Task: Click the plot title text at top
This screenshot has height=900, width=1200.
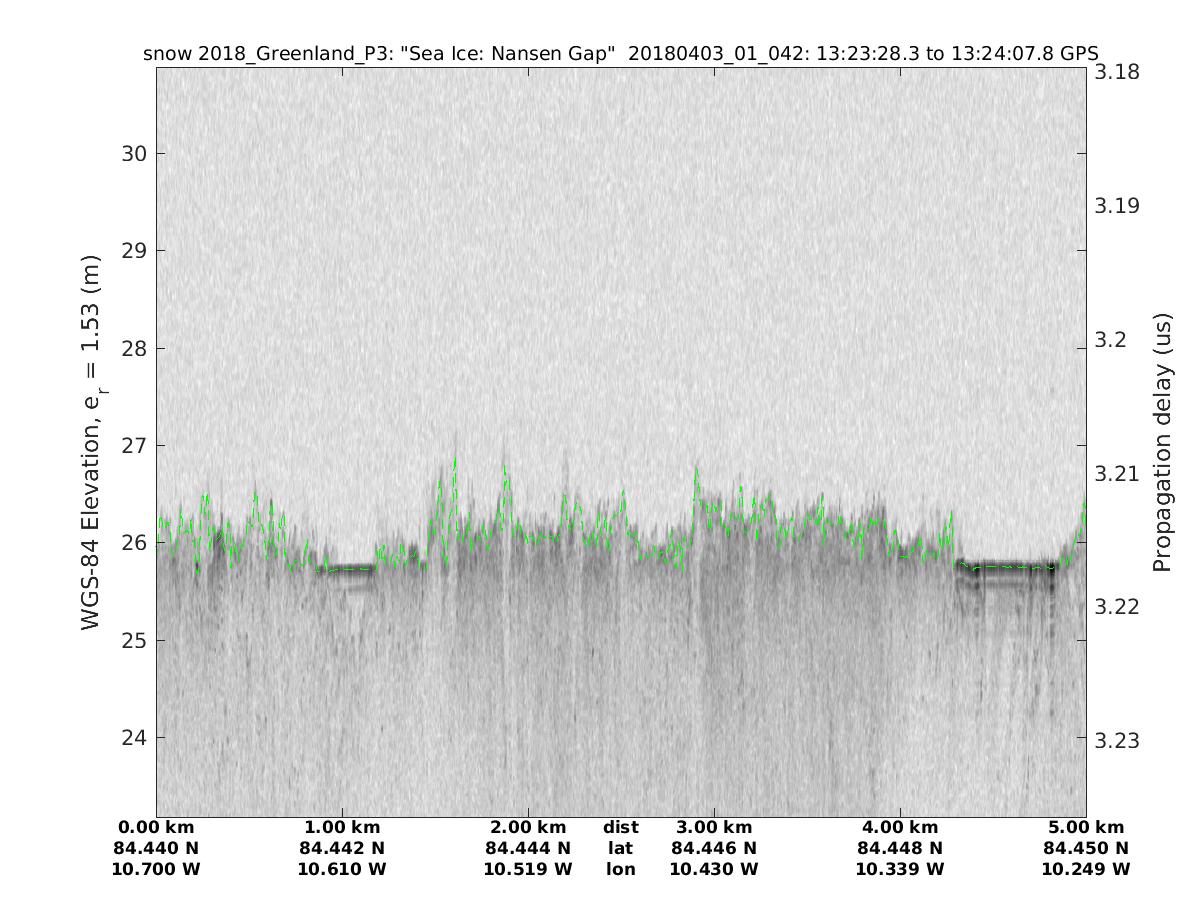Action: 621,53
